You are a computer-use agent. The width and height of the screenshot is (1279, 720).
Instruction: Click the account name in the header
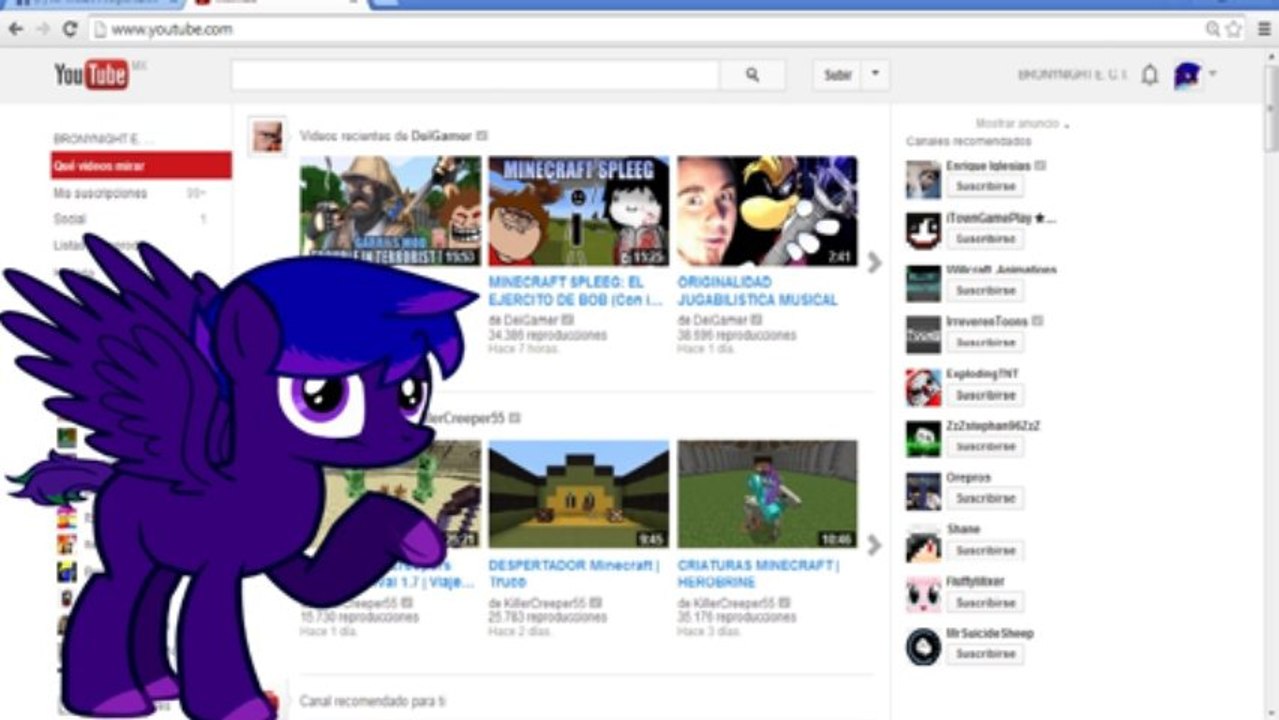1072,75
